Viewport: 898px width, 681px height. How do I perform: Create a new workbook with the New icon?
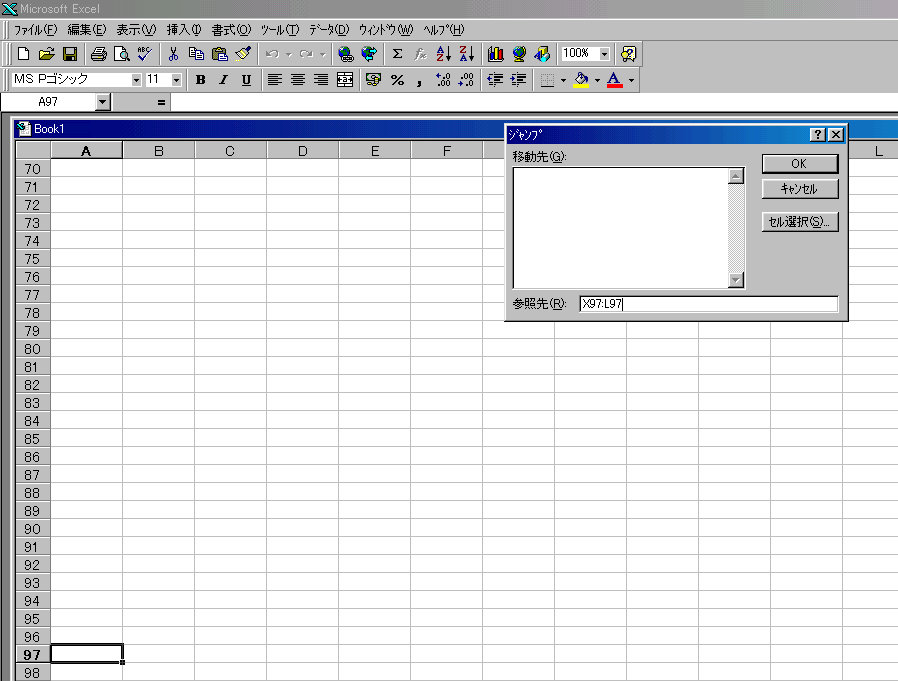point(23,54)
